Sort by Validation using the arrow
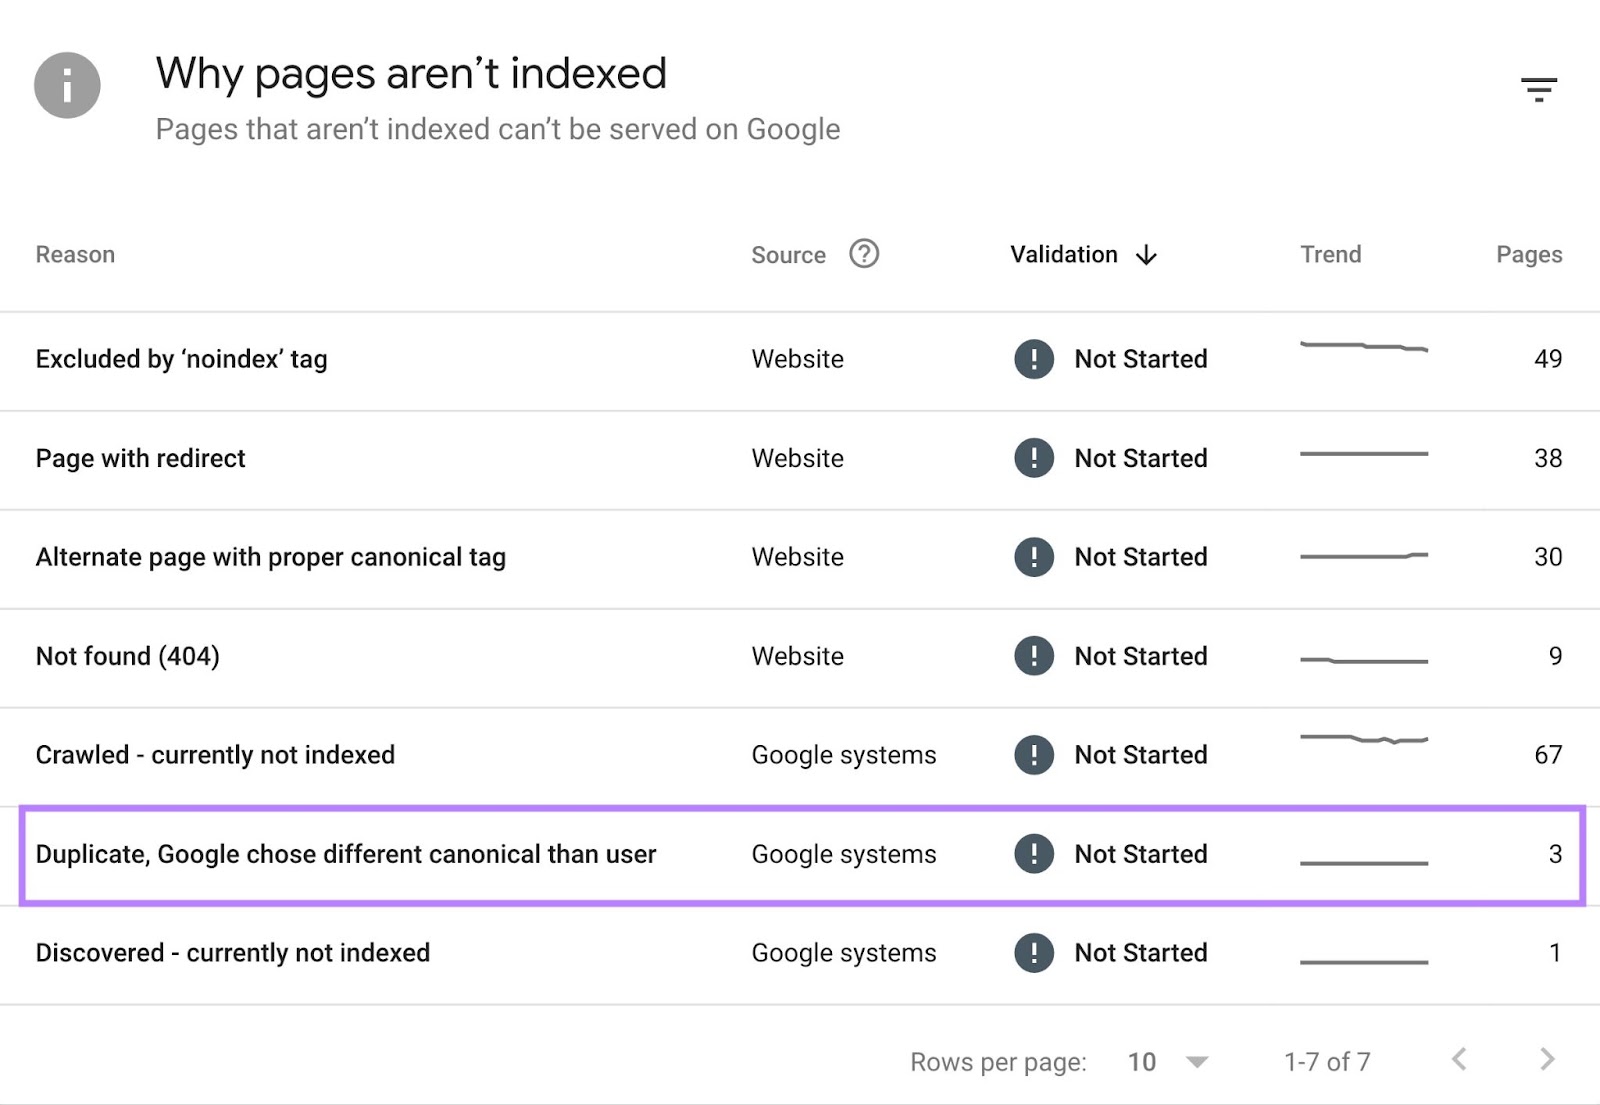 click(x=1146, y=255)
